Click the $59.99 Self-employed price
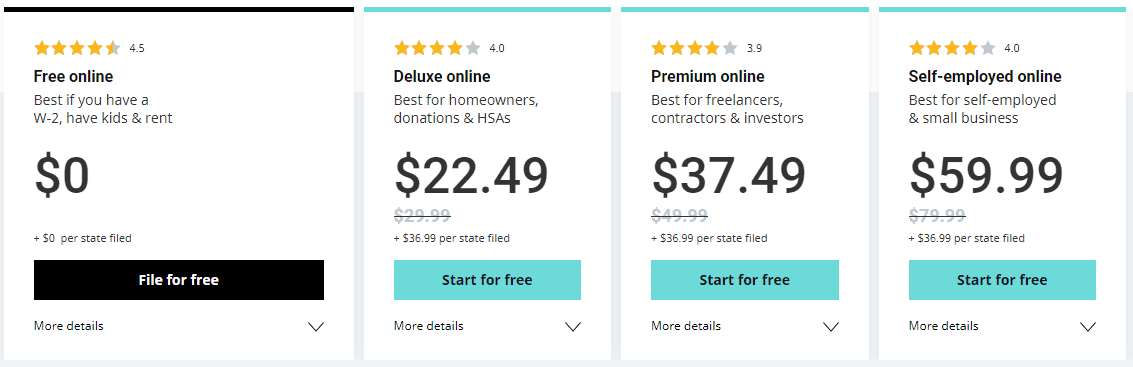 pyautogui.click(x=986, y=176)
